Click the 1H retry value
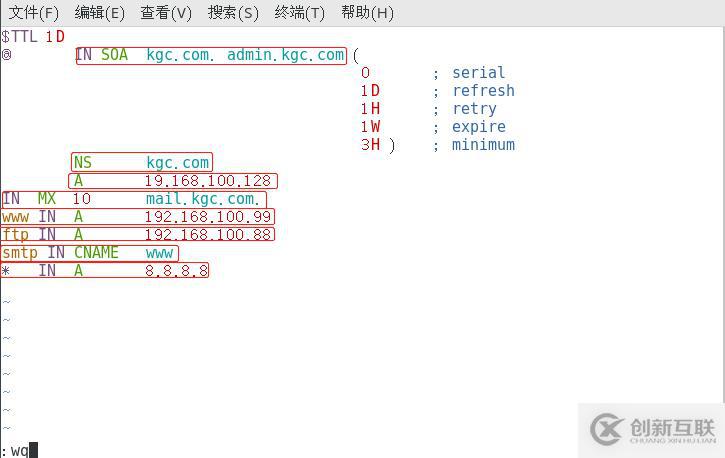The height and width of the screenshot is (458, 725). point(370,109)
